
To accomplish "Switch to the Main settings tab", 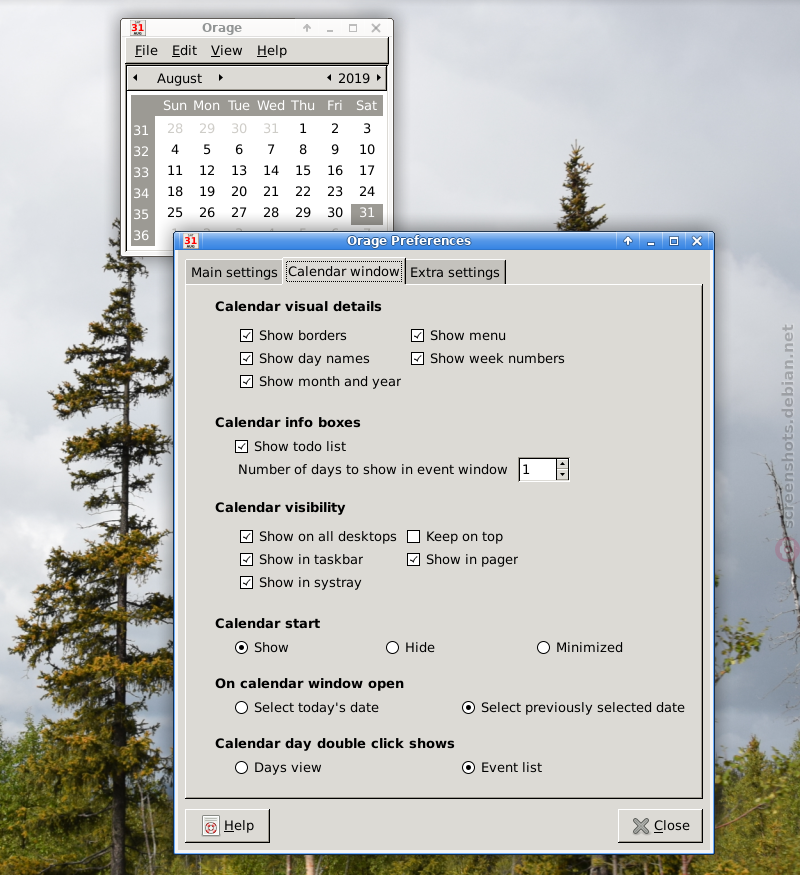I will click(x=234, y=272).
